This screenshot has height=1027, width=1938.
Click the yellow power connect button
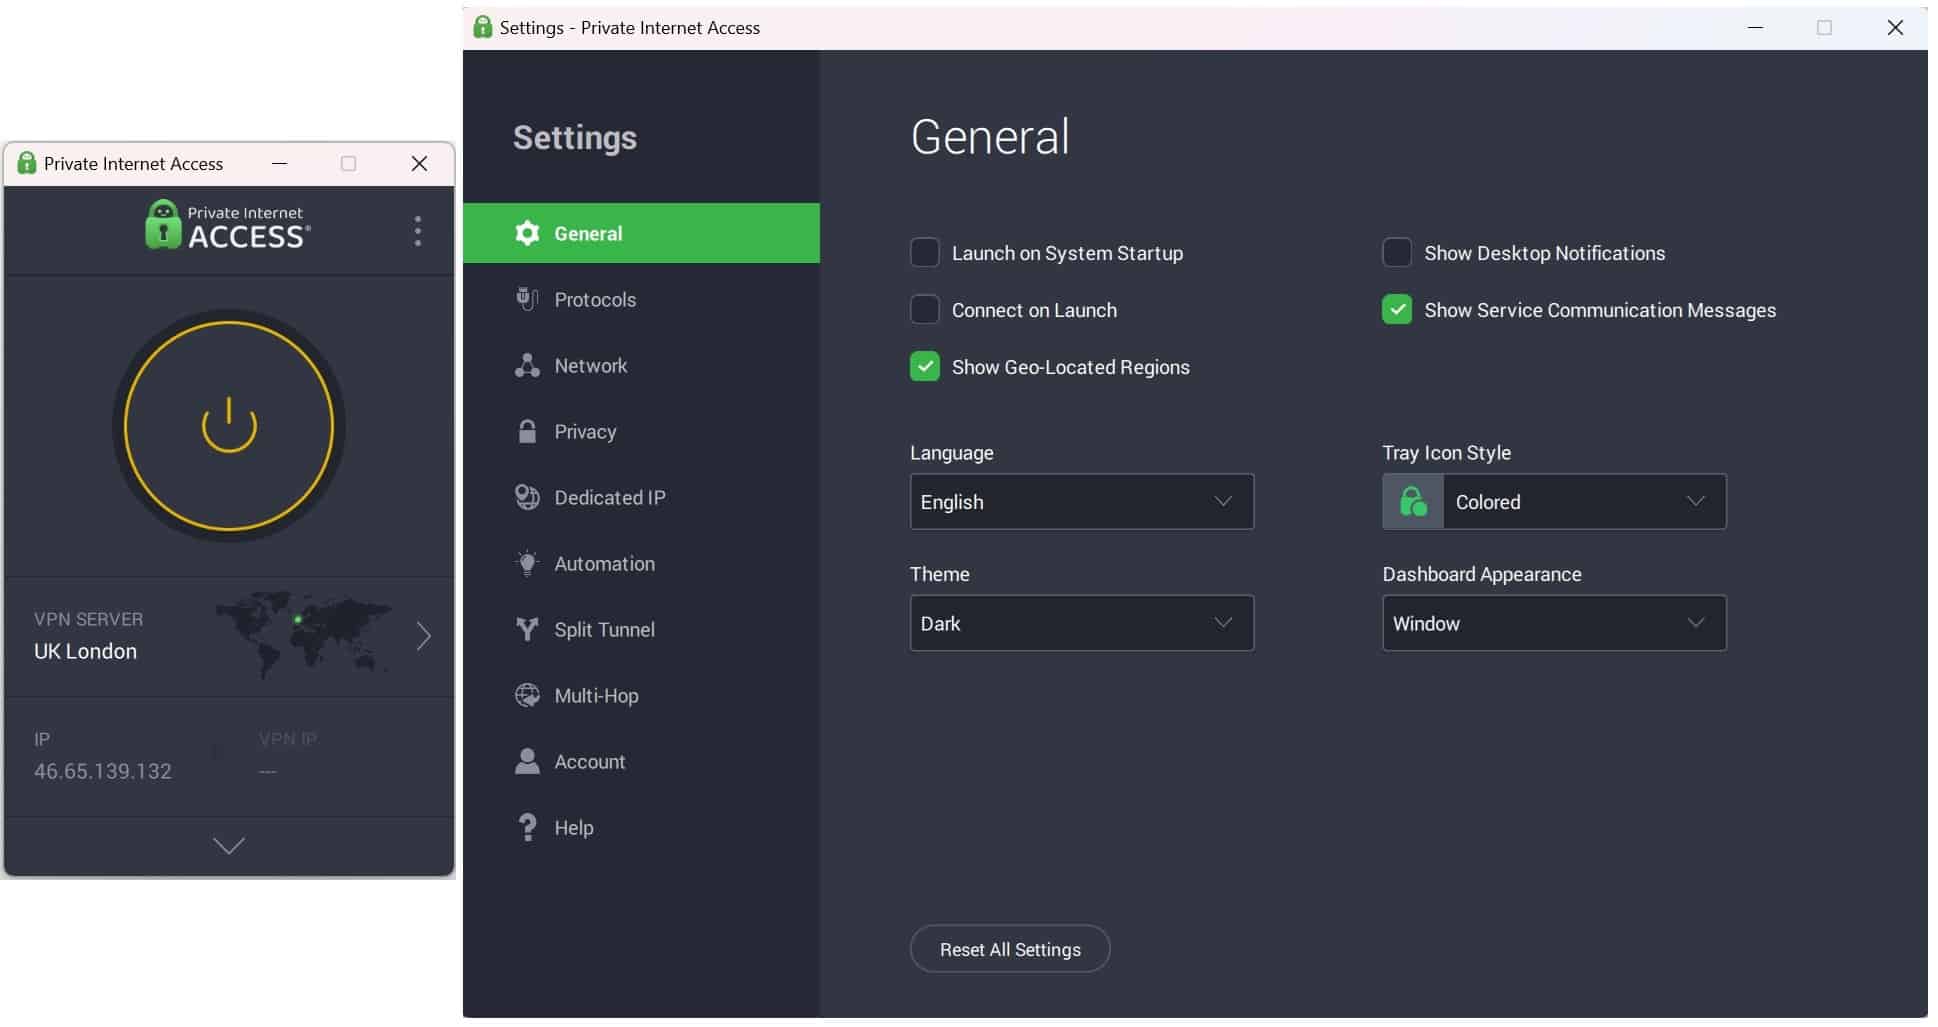(x=229, y=426)
